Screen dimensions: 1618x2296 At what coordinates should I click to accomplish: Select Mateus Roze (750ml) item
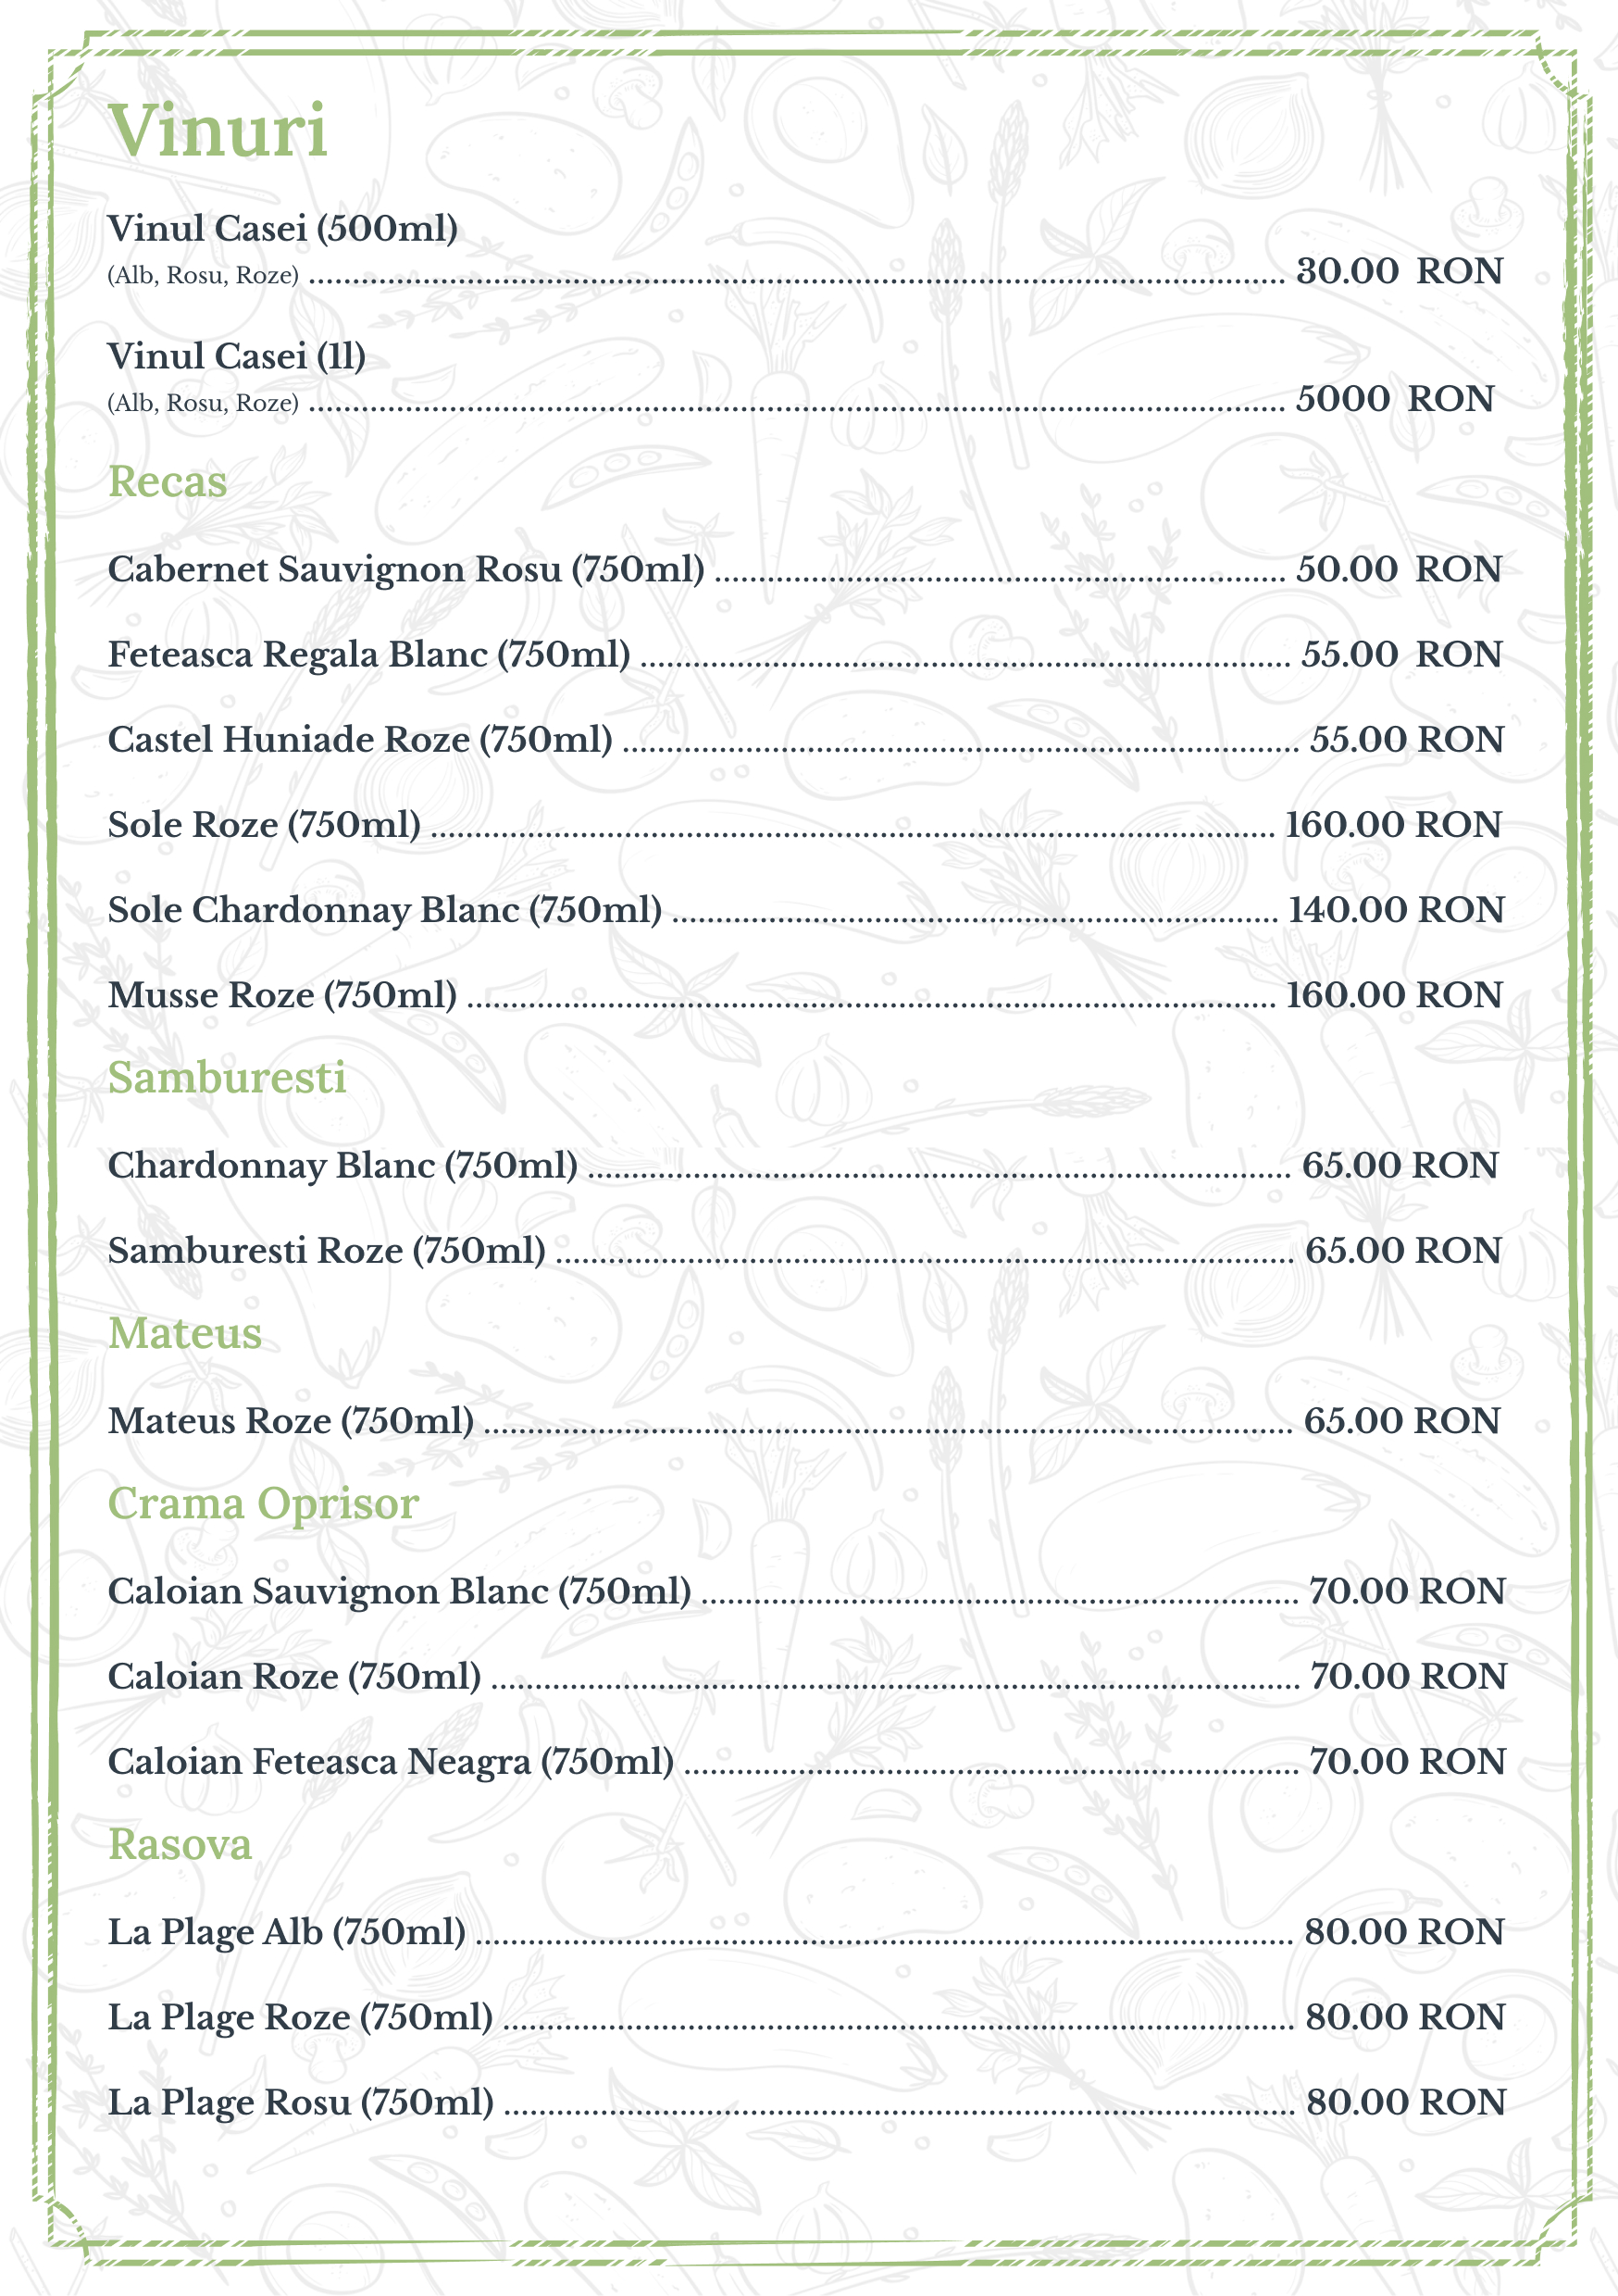point(290,1421)
